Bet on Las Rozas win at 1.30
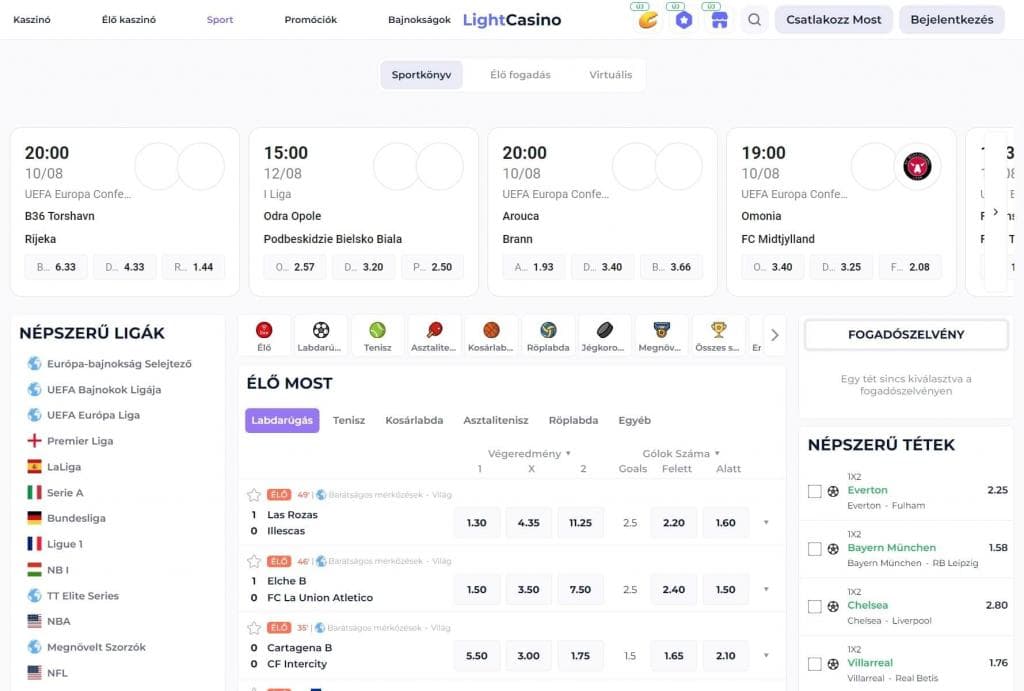This screenshot has height=691, width=1024. 477,522
